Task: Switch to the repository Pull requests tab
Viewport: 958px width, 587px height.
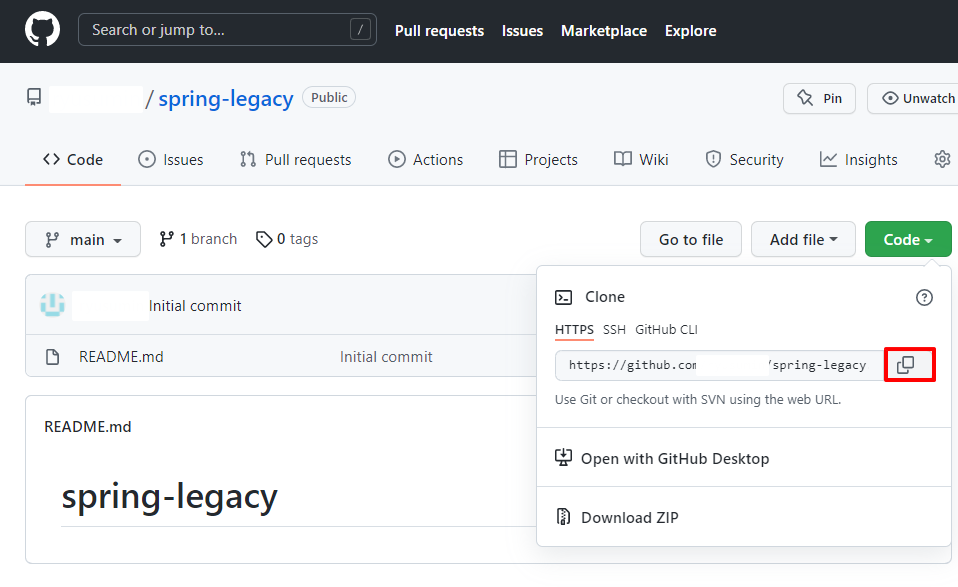Action: pos(296,159)
